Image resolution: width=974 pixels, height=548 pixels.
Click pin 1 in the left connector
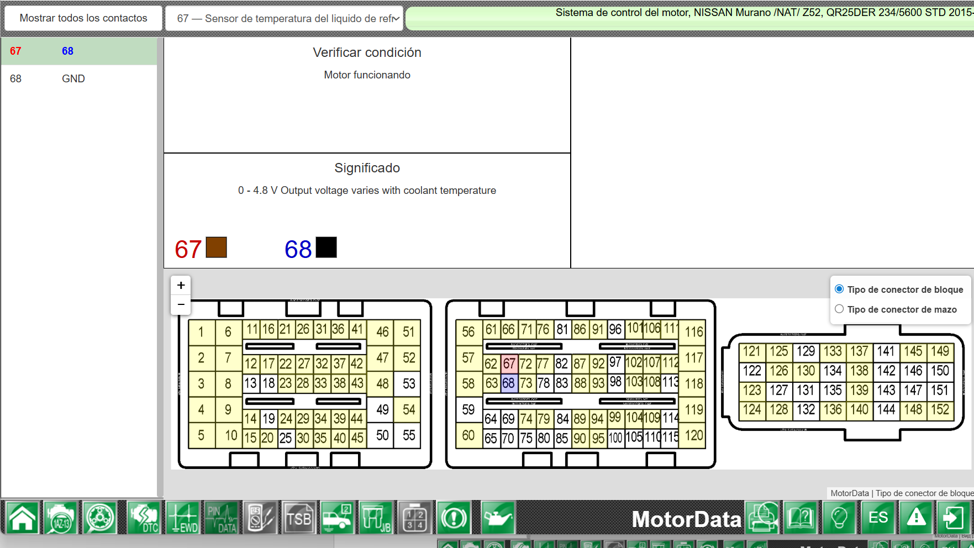pyautogui.click(x=201, y=332)
